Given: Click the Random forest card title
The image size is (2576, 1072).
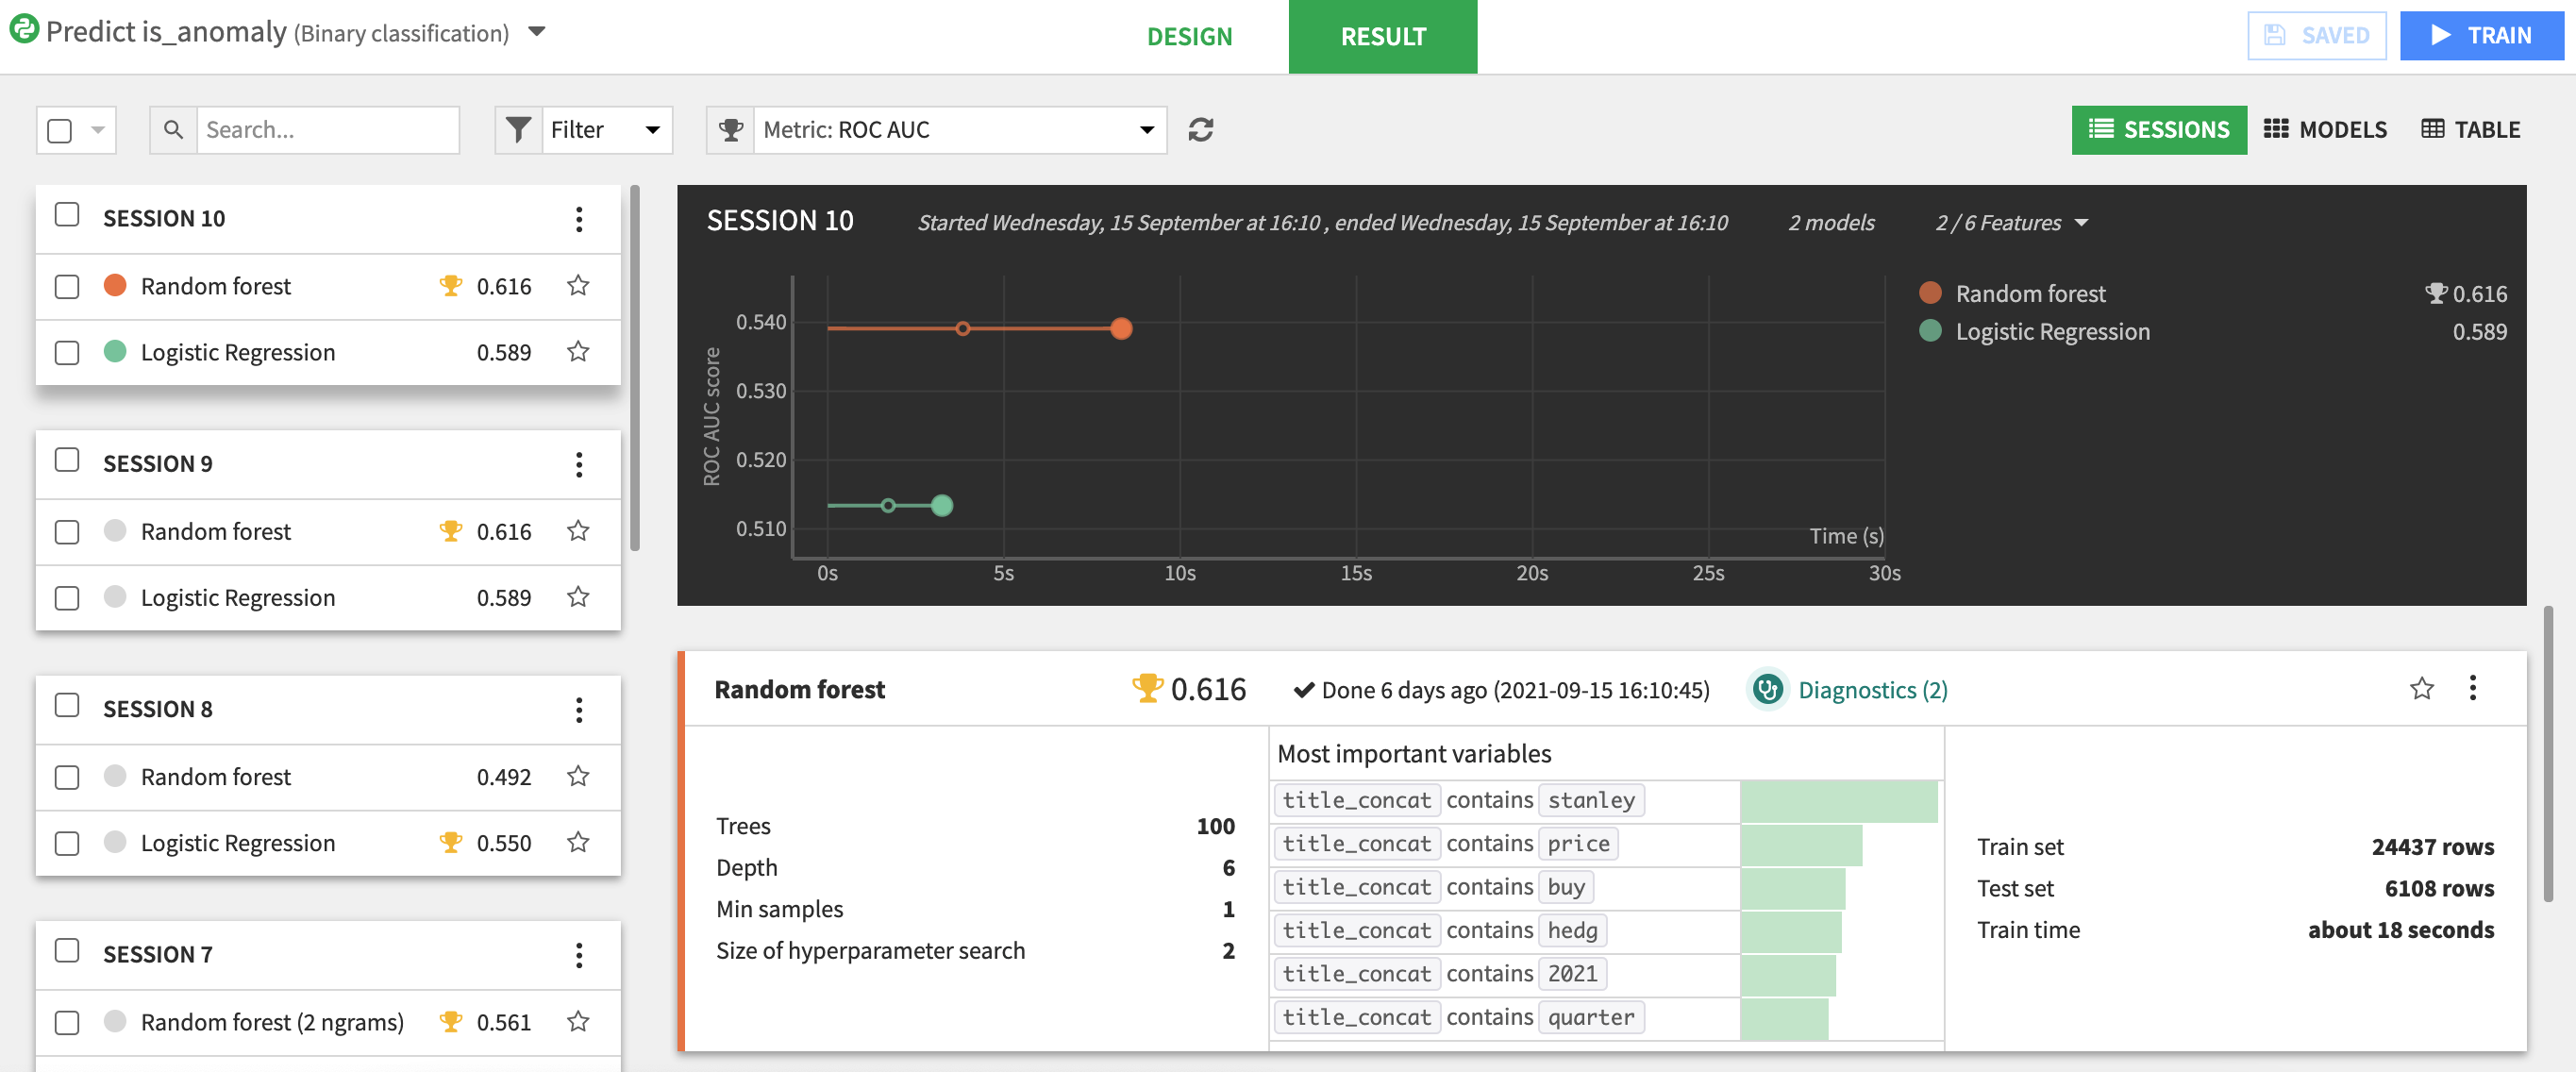Looking at the screenshot, I should [x=799, y=690].
